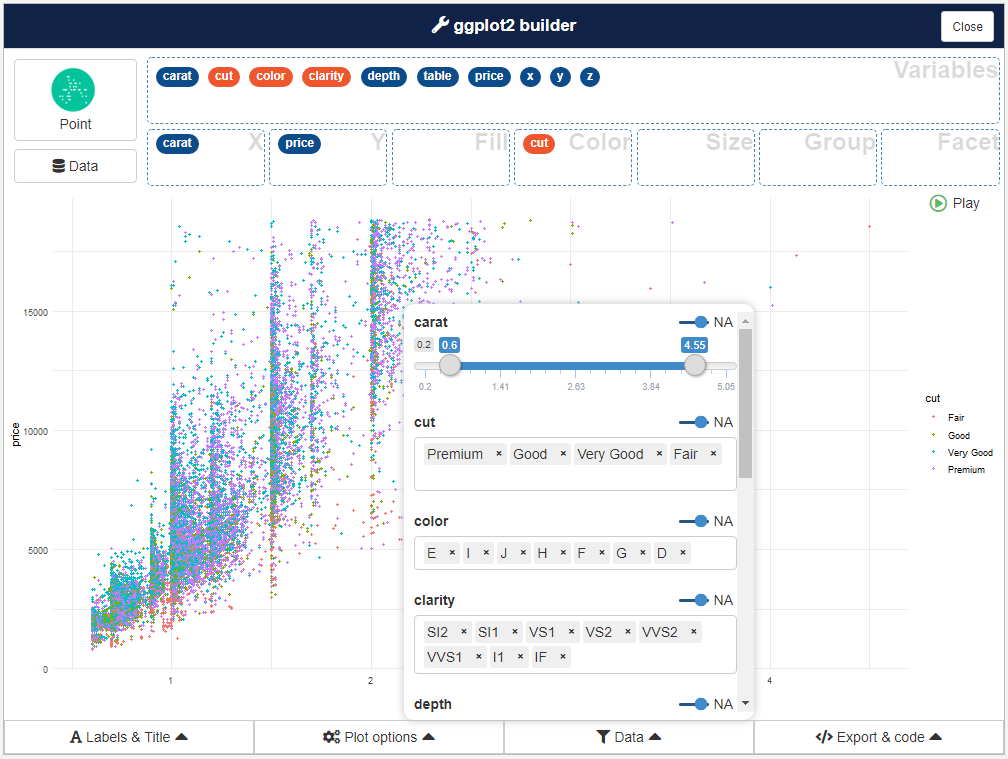
Task: Open the Data button below Point
Action: coord(75,166)
